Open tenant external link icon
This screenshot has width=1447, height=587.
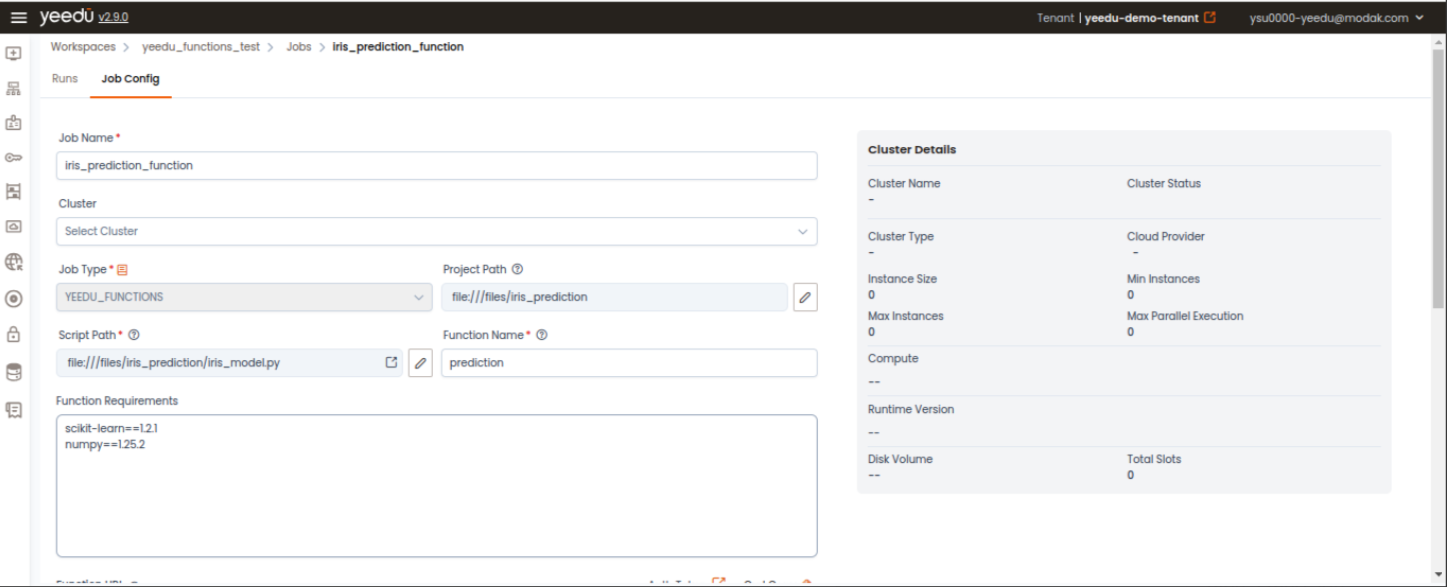point(1210,17)
